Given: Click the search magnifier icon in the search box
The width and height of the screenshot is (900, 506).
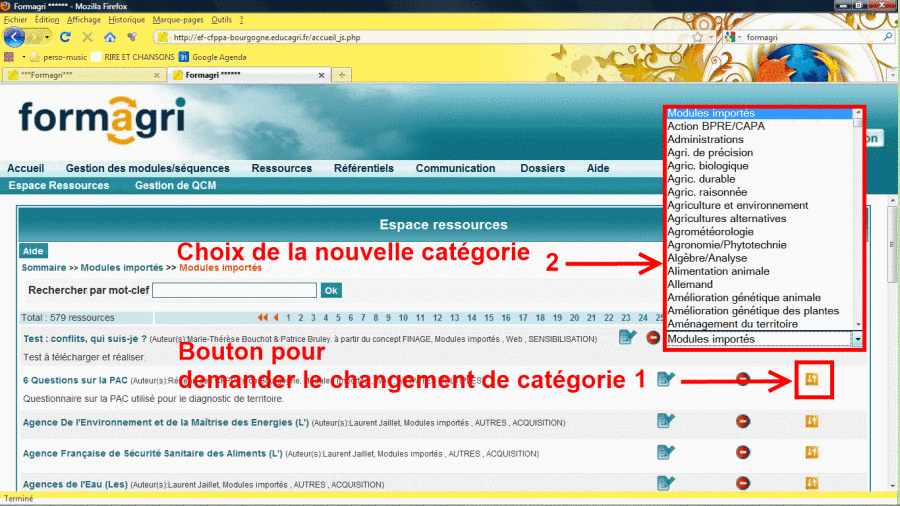Looking at the screenshot, I should click(888, 37).
